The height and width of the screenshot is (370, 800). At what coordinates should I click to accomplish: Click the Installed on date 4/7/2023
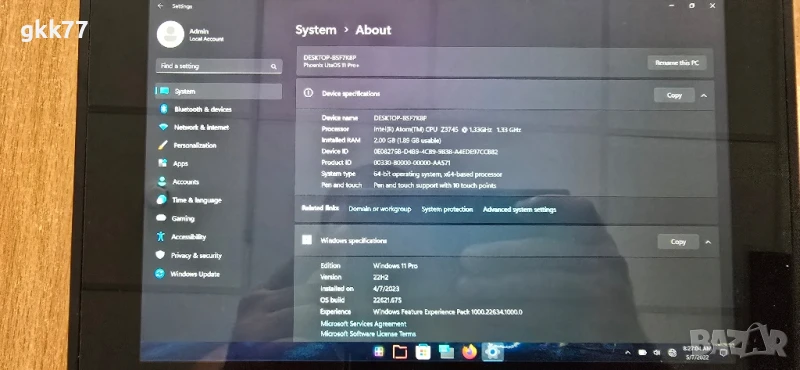(385, 288)
